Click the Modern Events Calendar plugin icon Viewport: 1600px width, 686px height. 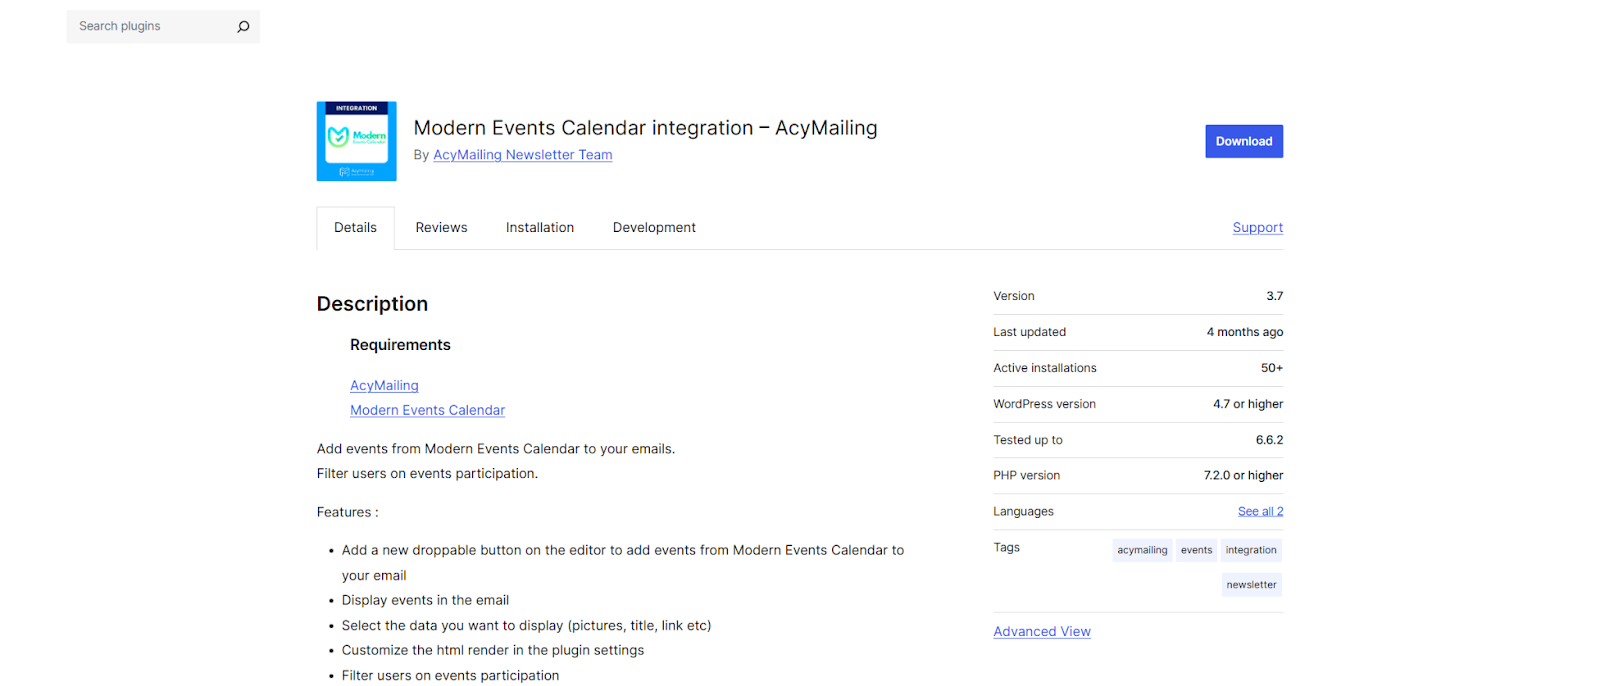[x=356, y=141]
